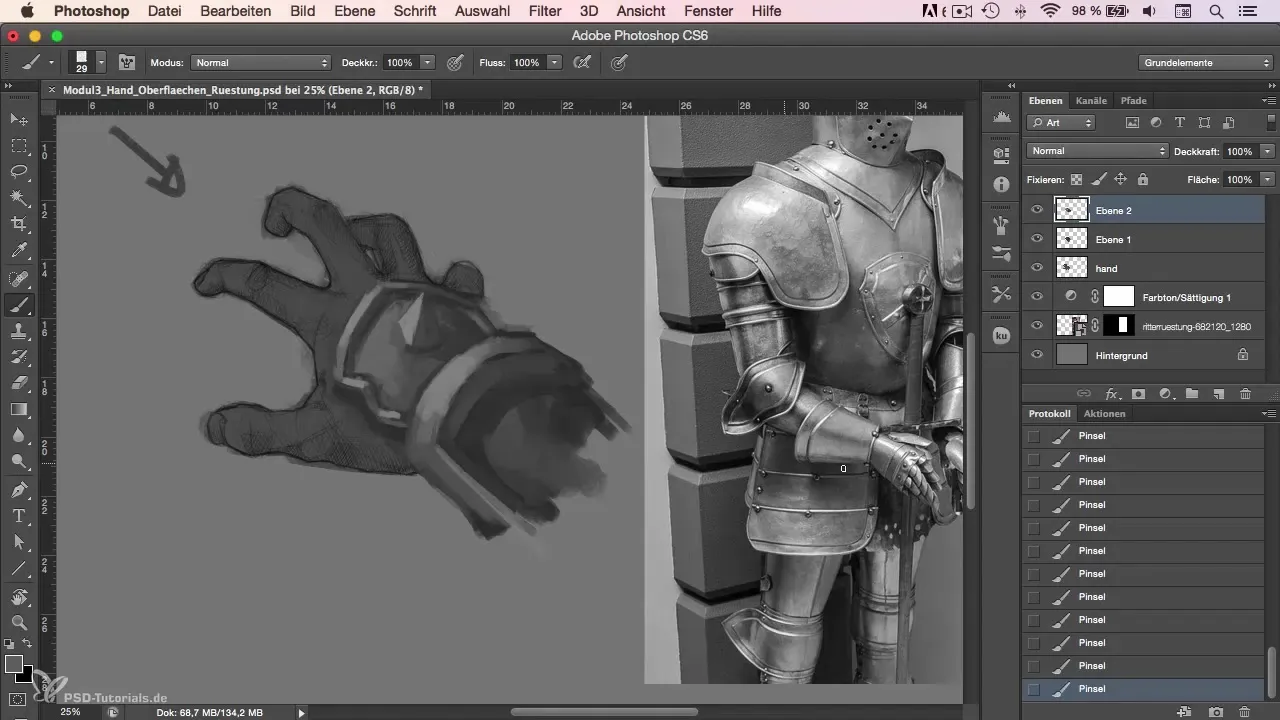The height and width of the screenshot is (720, 1280).
Task: Select the Line tool
Action: coord(18,569)
